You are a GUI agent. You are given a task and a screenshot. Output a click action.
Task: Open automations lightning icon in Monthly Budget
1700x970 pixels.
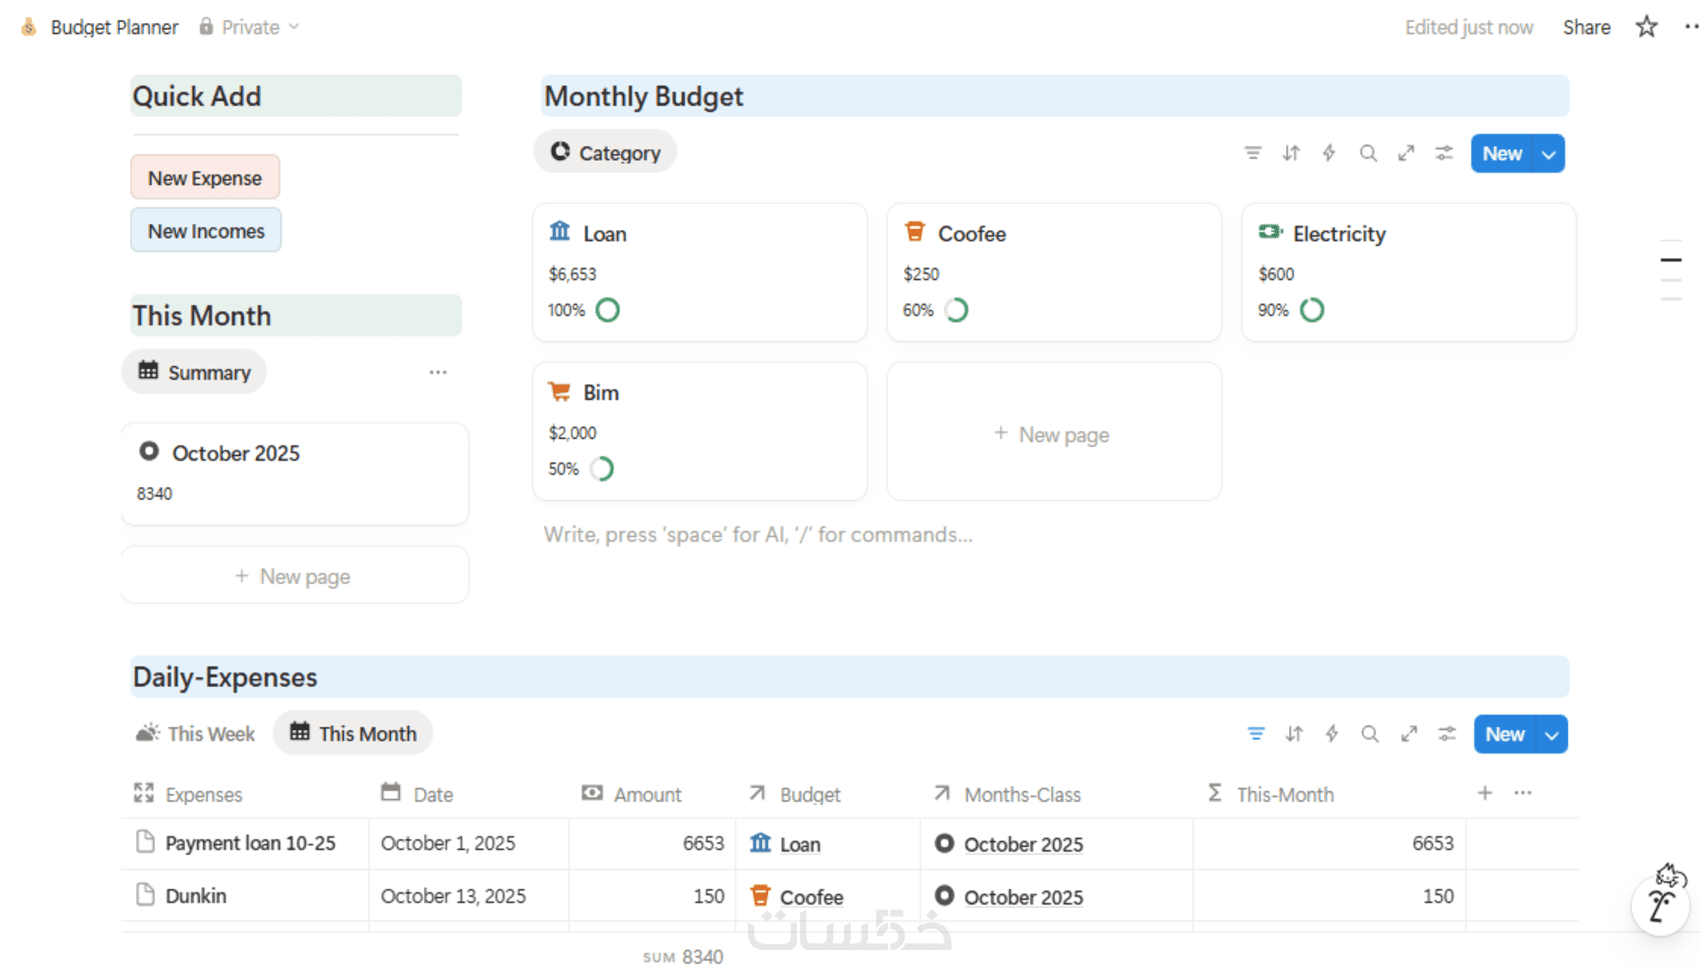[1329, 153]
